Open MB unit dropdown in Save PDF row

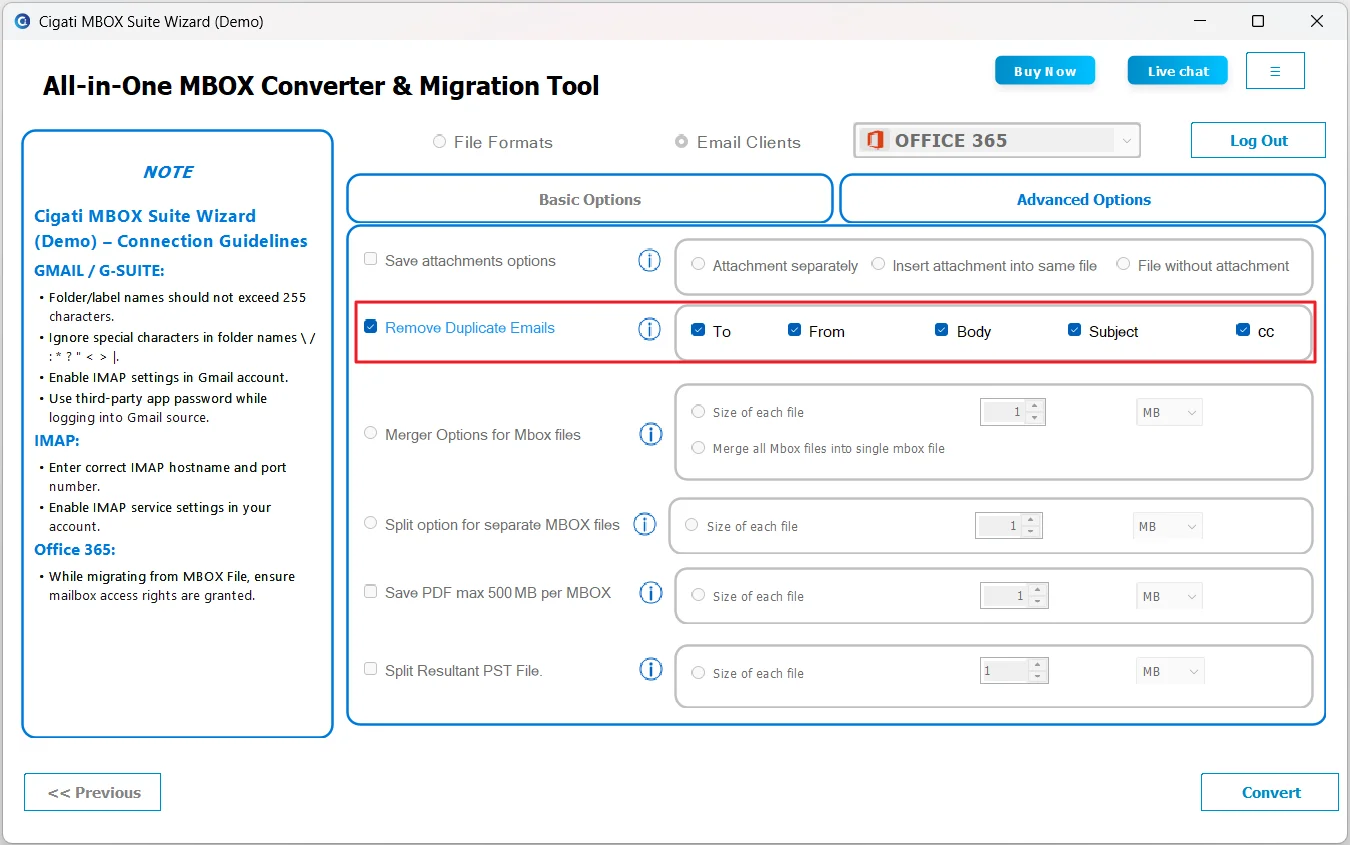coord(1169,596)
